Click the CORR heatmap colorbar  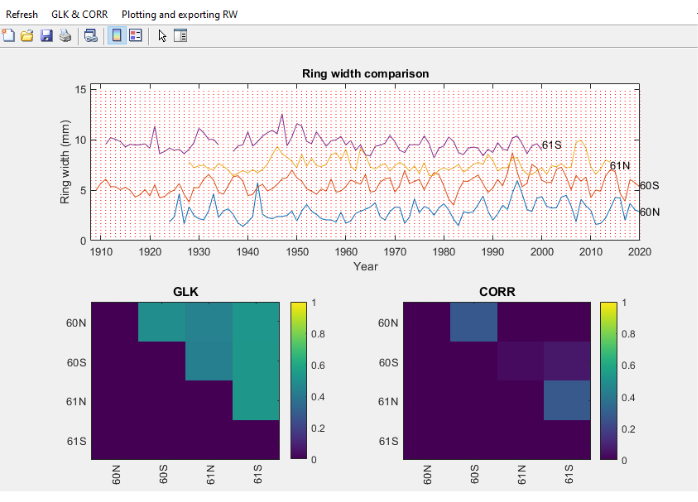coord(608,381)
